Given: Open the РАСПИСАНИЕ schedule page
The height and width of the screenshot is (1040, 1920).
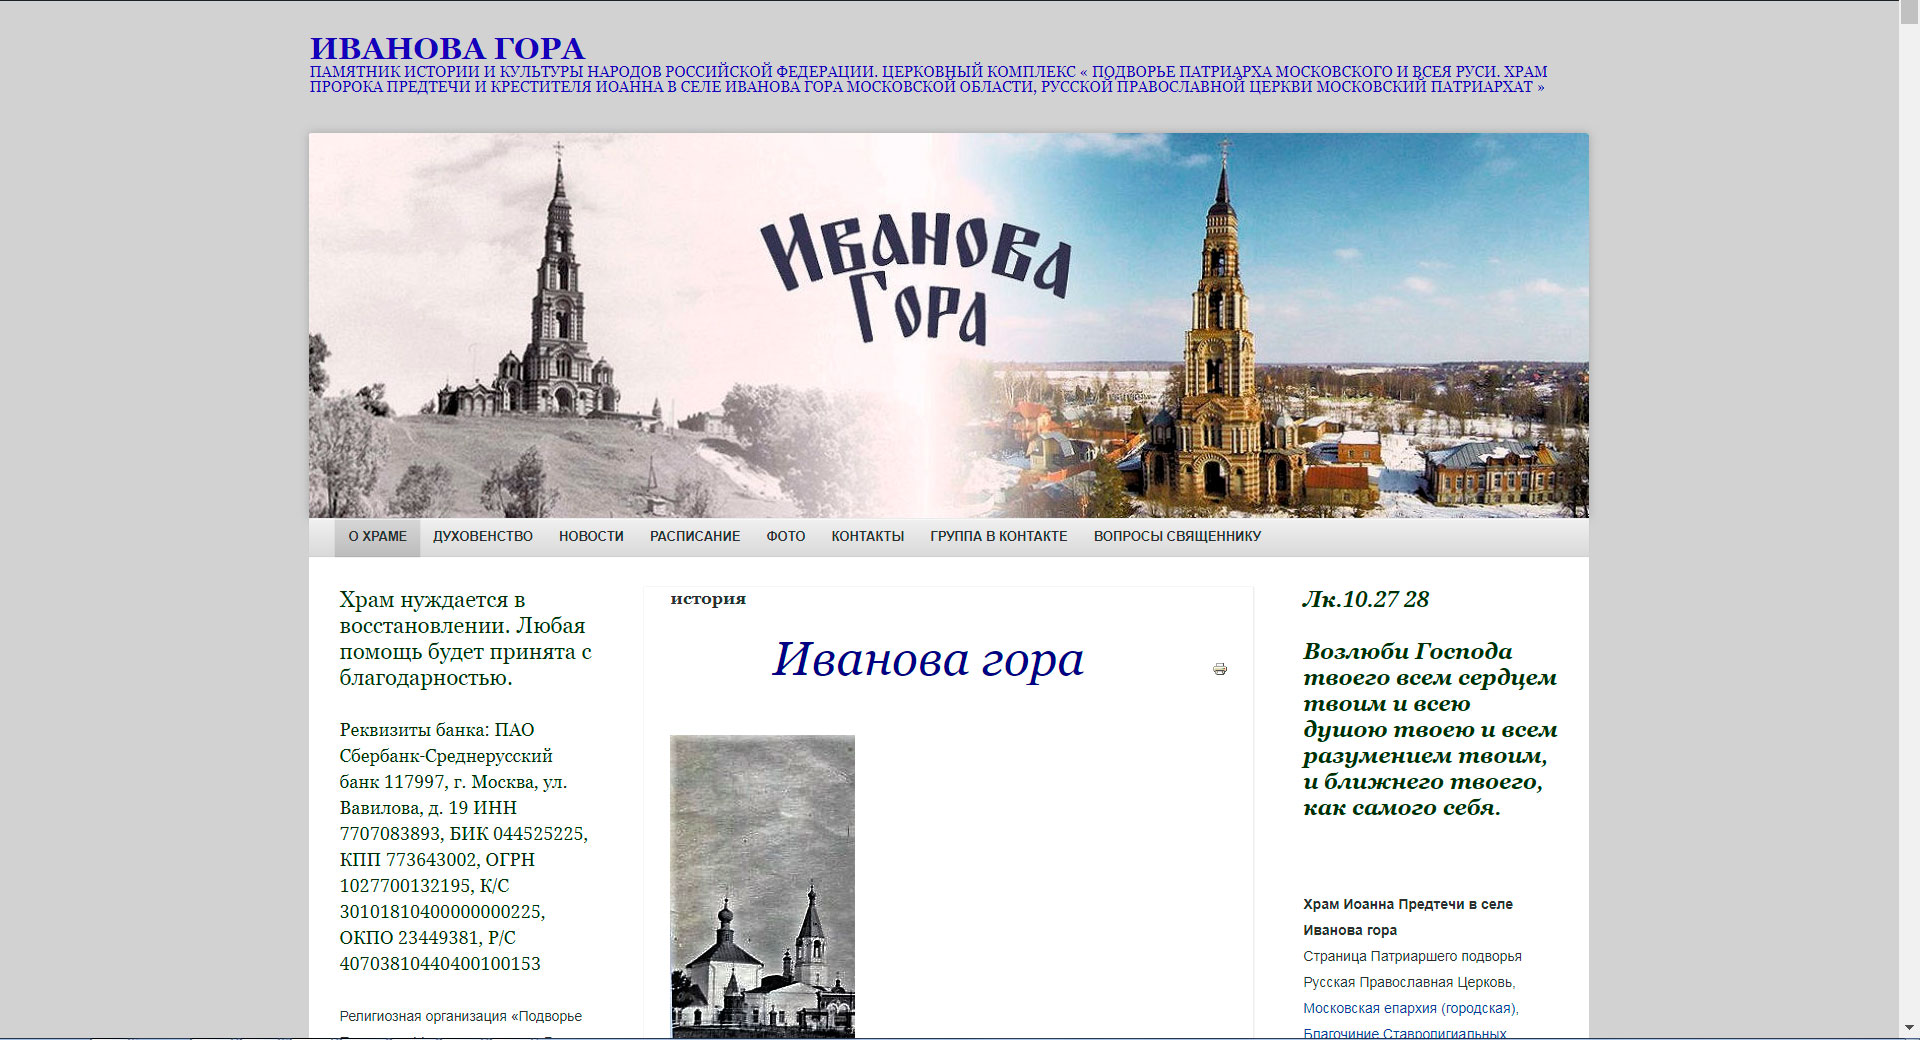Looking at the screenshot, I should coord(695,537).
